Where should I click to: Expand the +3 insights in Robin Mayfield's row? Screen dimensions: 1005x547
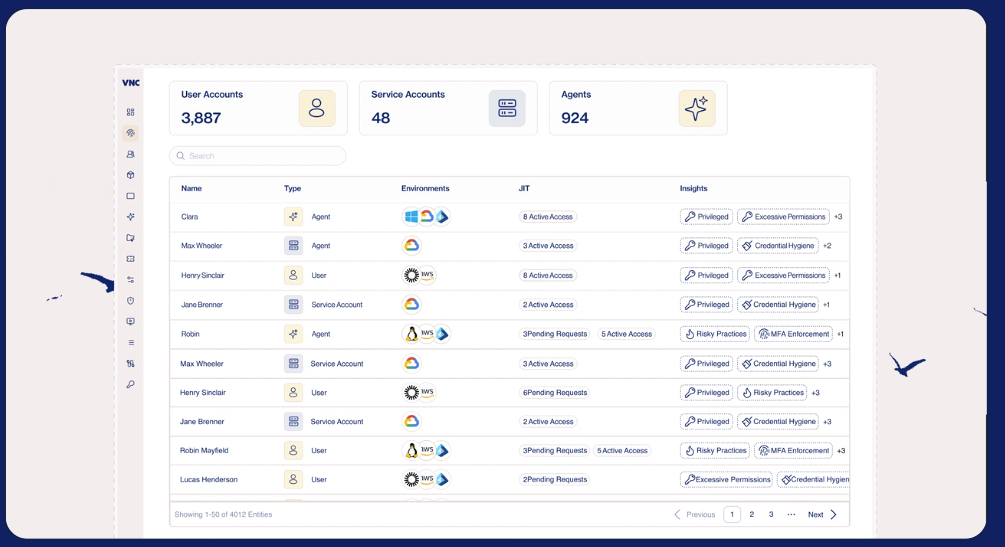click(841, 450)
